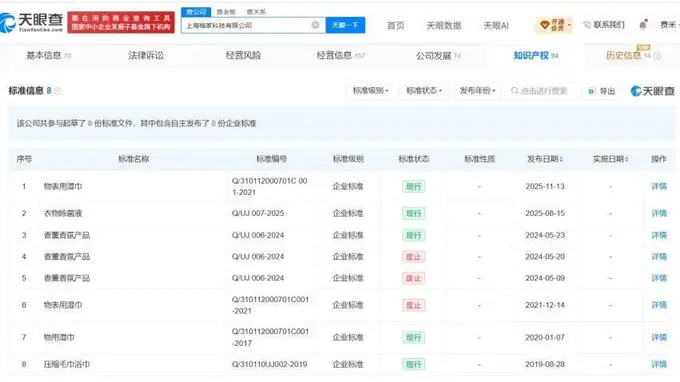Viewport: 680px width, 382px height.
Task: Click the 废止 status badge in row 4
Action: click(413, 257)
